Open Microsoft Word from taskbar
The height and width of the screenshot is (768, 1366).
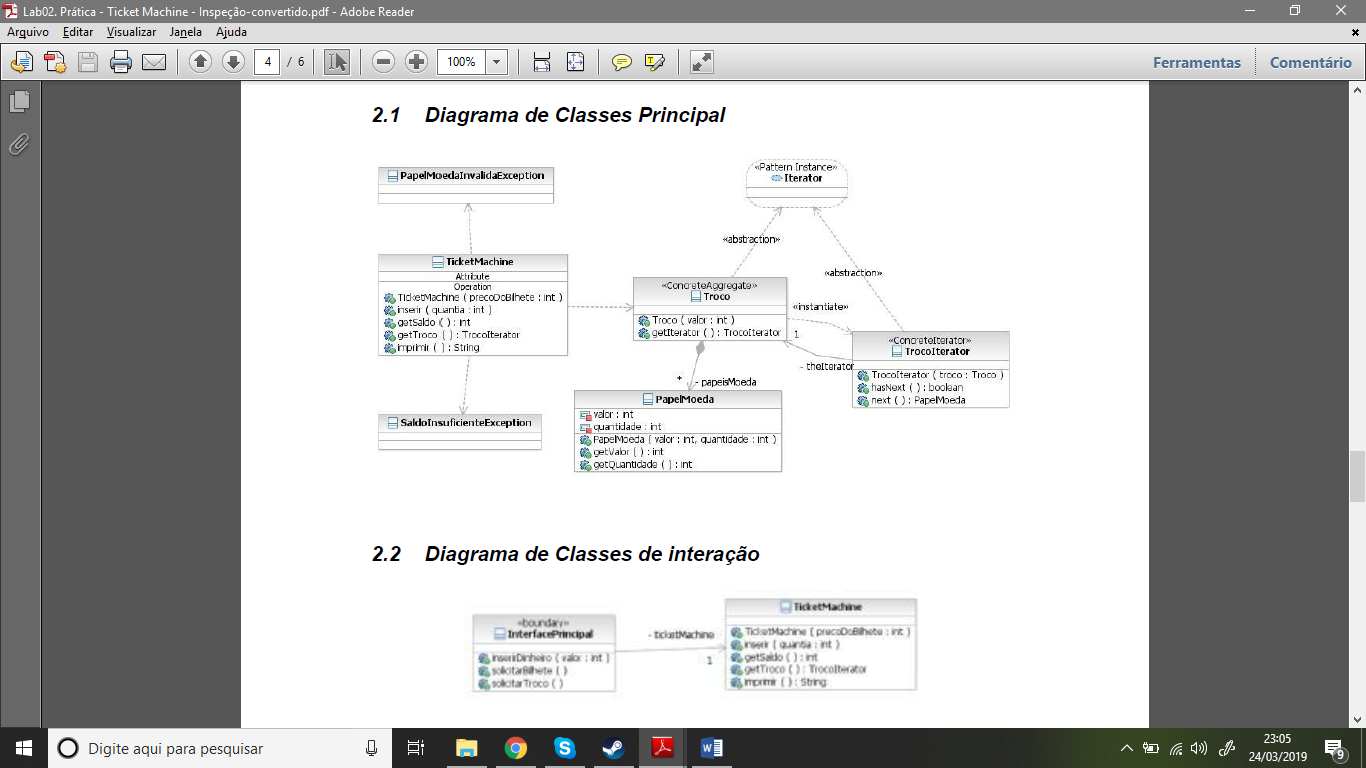pos(711,748)
